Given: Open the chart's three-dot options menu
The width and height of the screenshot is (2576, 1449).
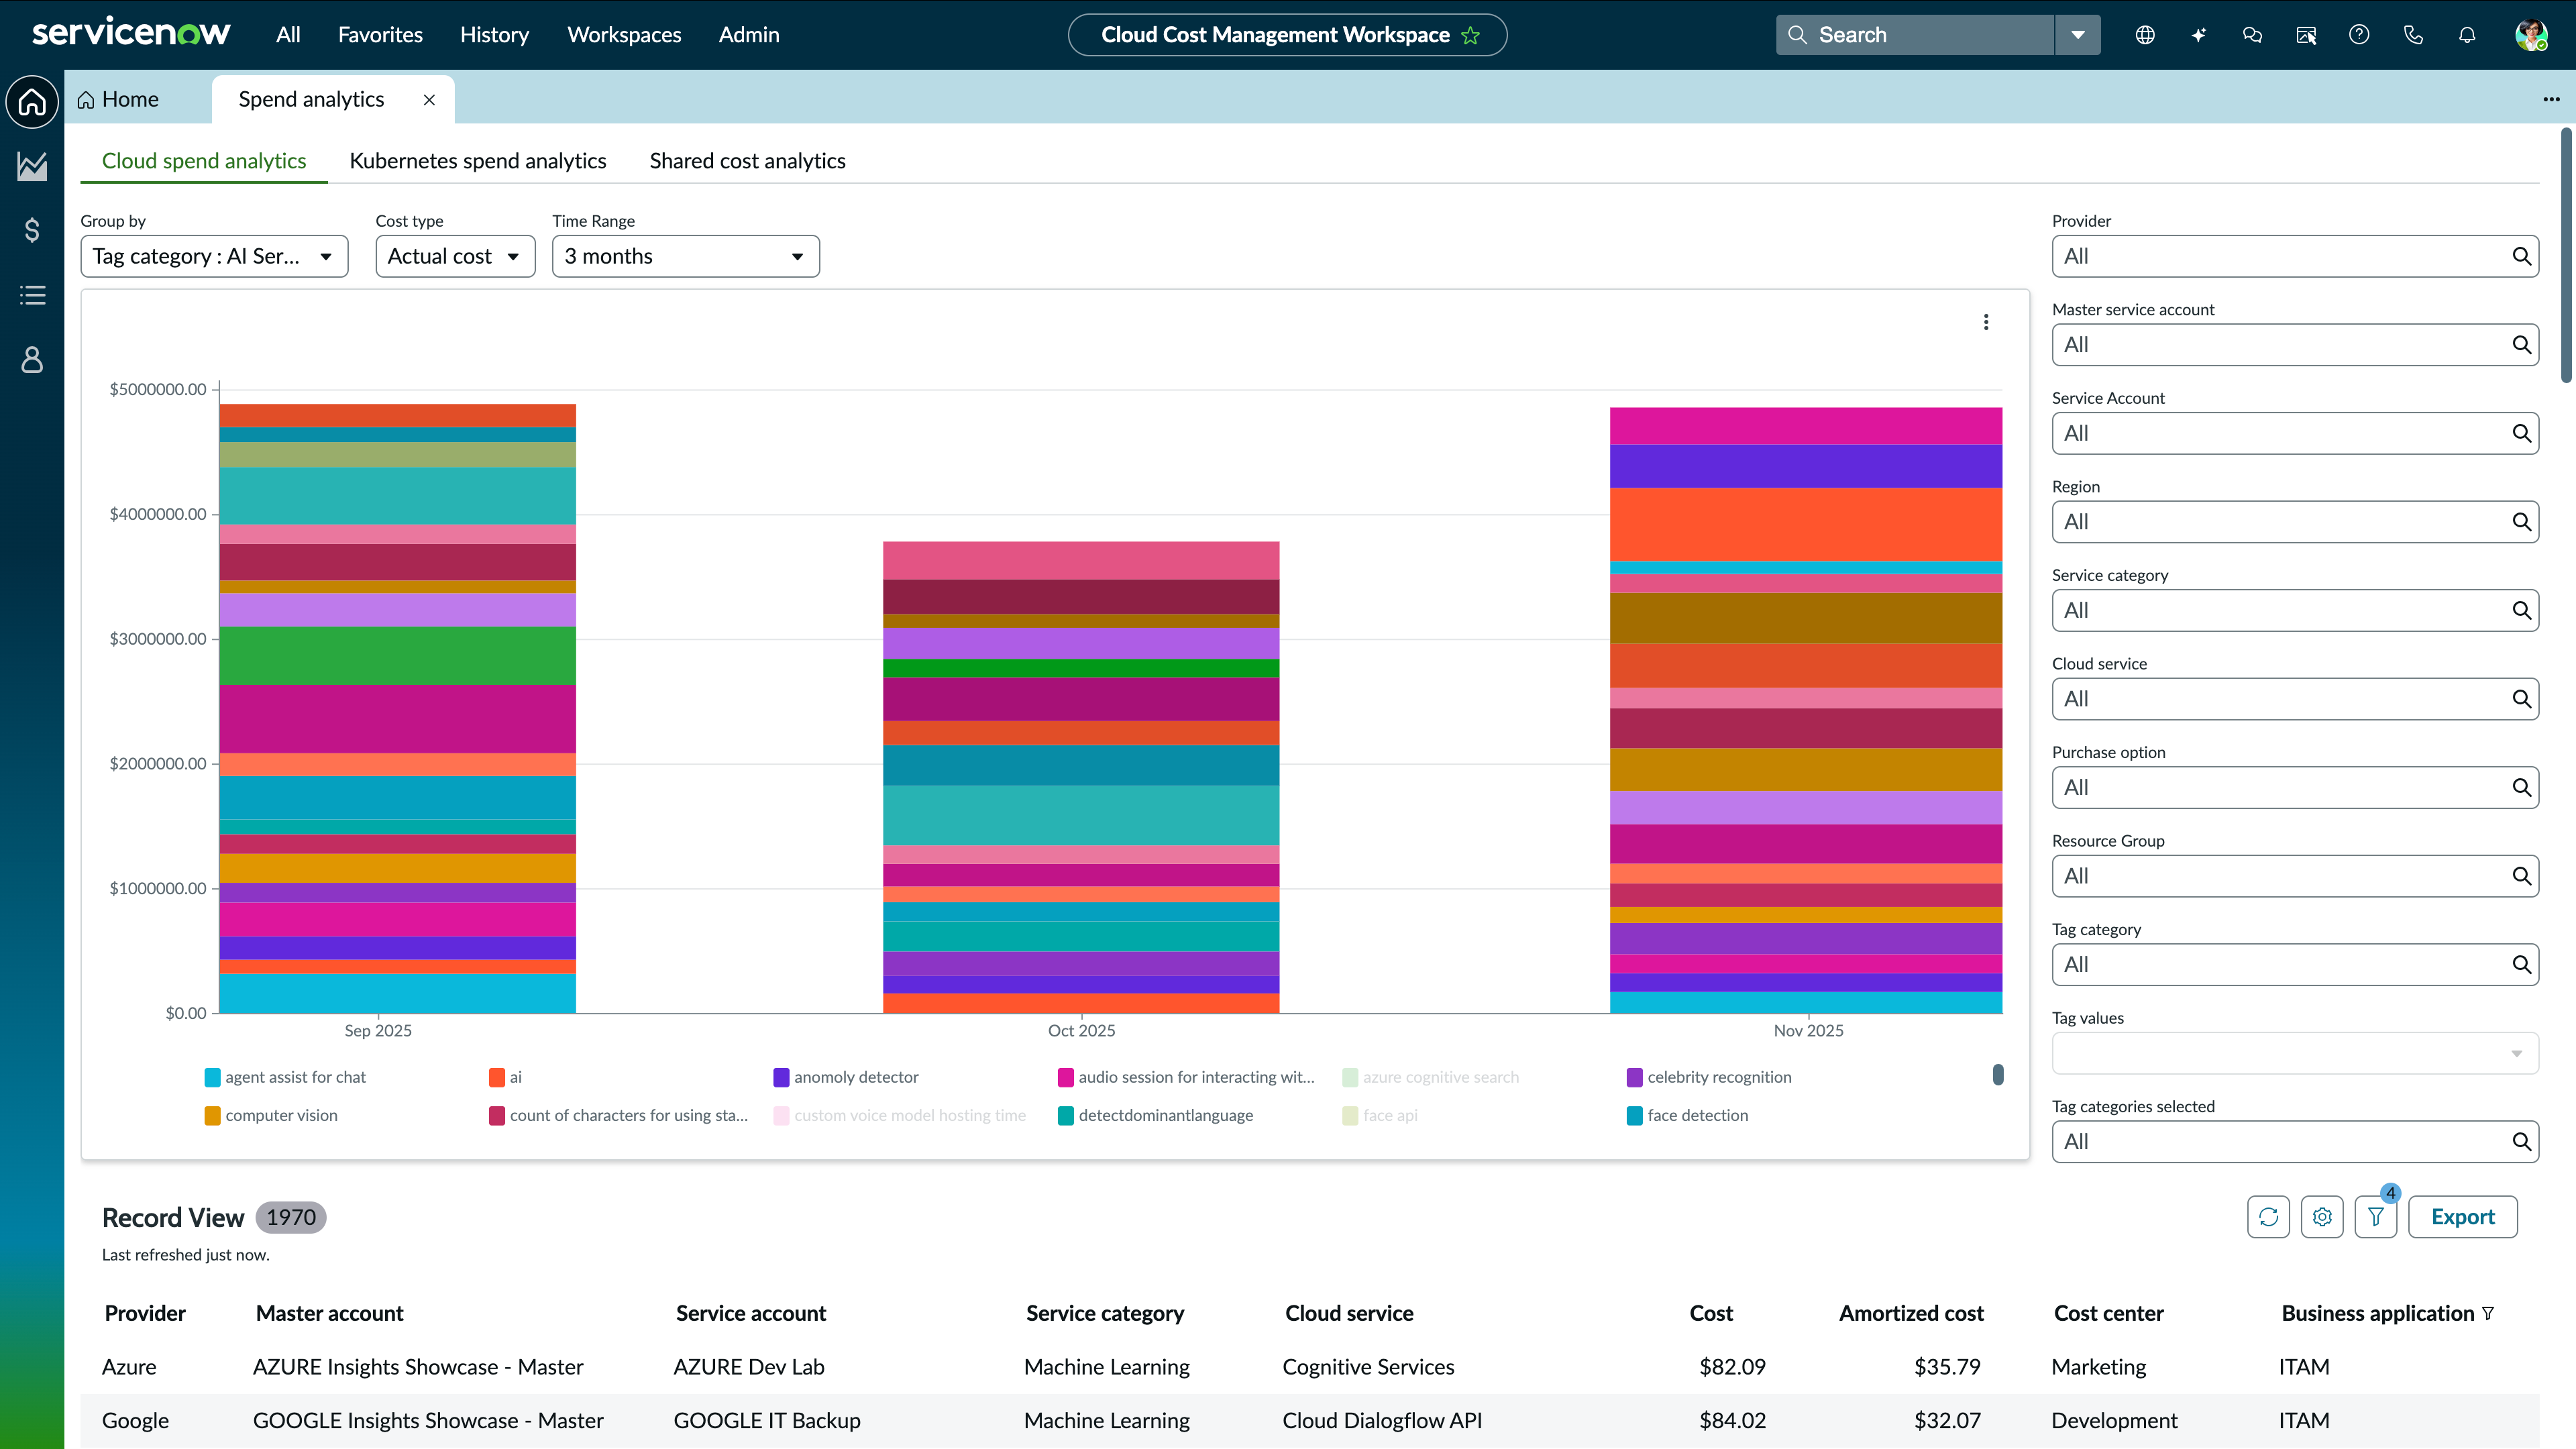Looking at the screenshot, I should pyautogui.click(x=1986, y=322).
